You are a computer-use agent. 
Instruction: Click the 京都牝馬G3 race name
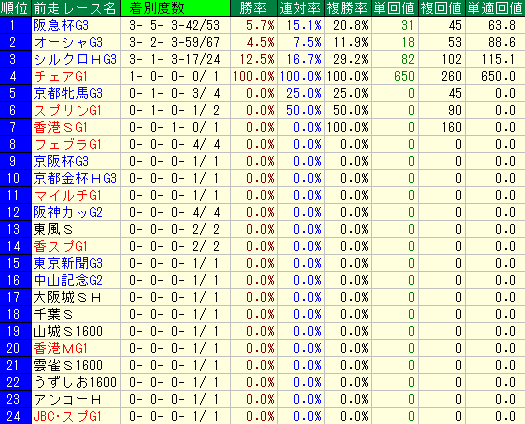[x=68, y=93]
